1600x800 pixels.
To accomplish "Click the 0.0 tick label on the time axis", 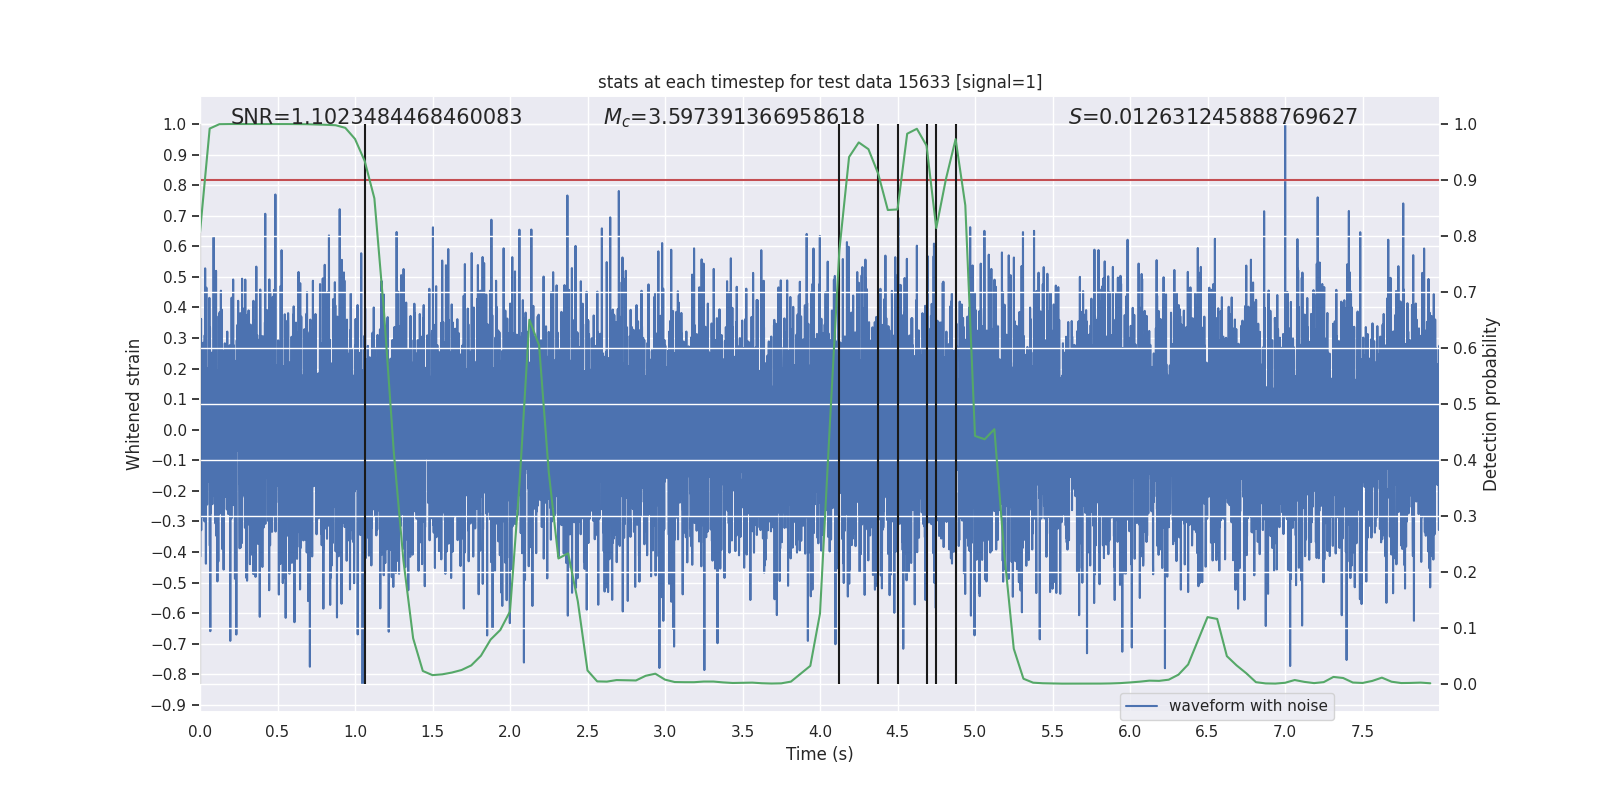I will coord(200,731).
